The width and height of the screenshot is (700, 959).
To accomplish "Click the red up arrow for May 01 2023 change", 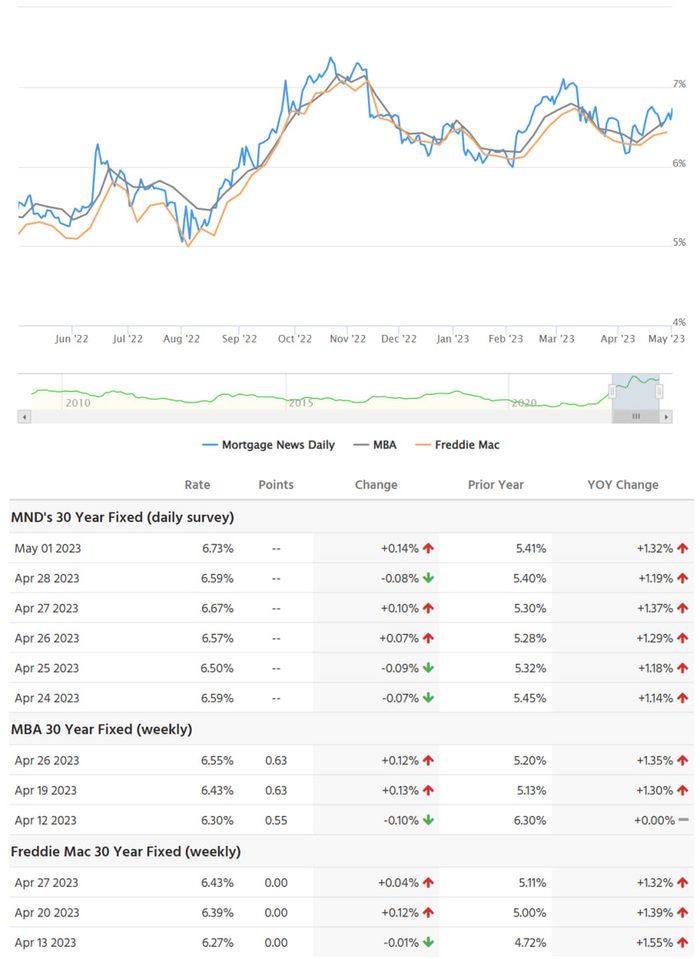I will point(428,548).
